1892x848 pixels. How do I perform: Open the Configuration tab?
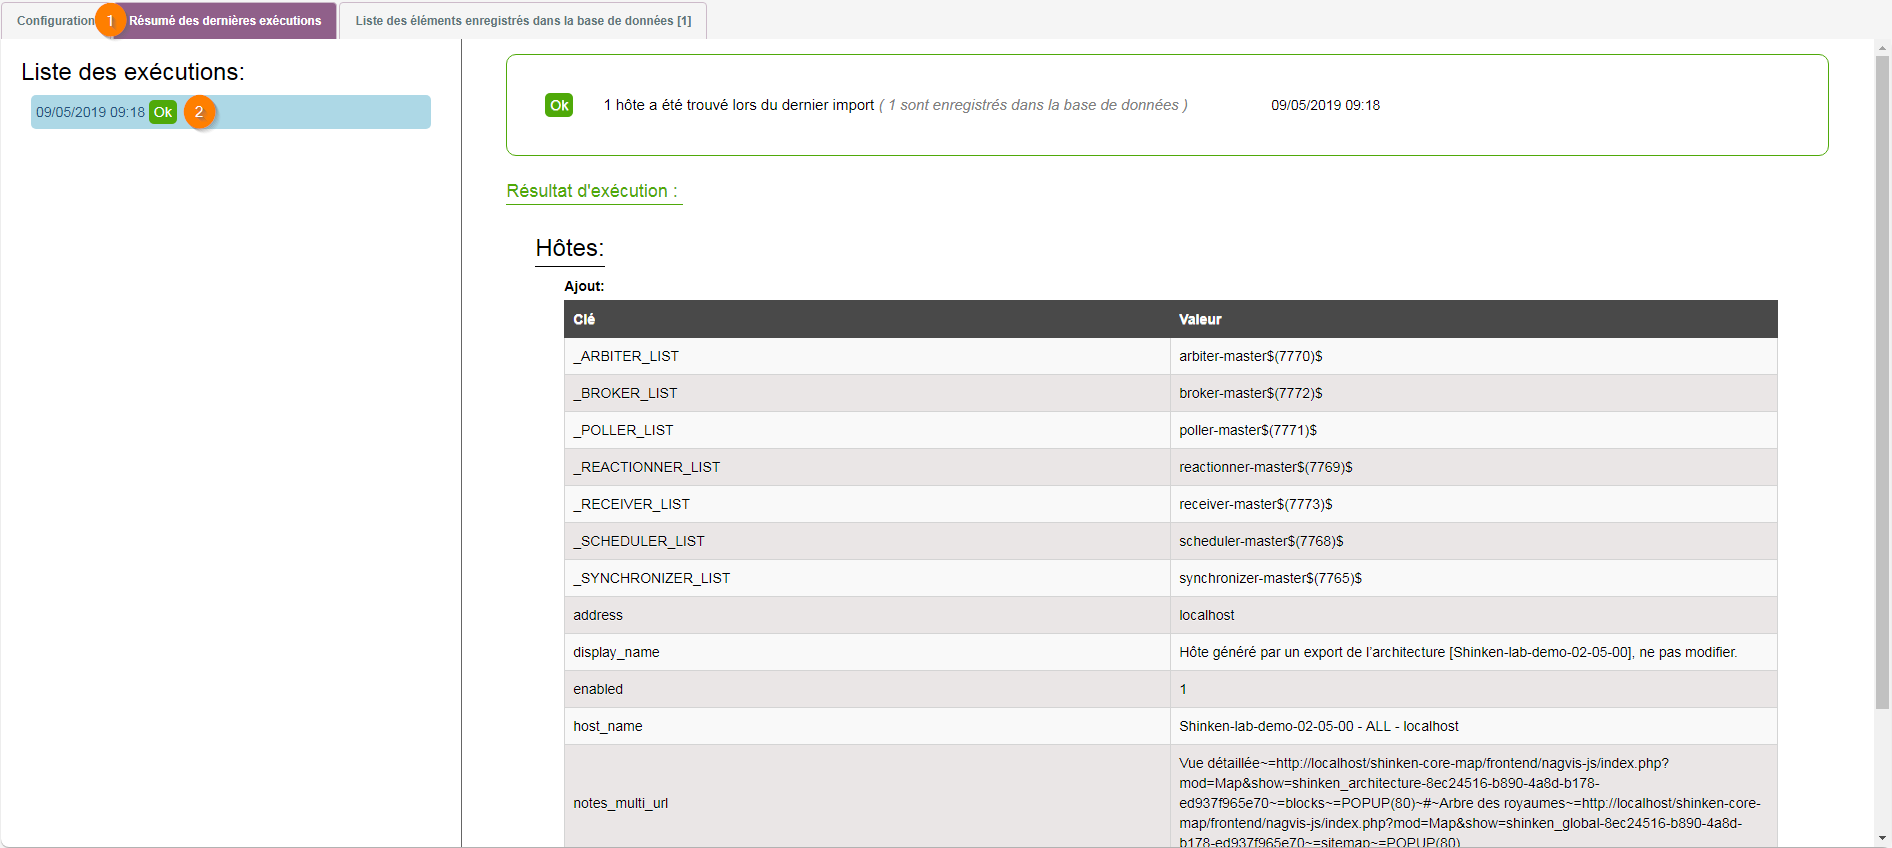tap(53, 21)
